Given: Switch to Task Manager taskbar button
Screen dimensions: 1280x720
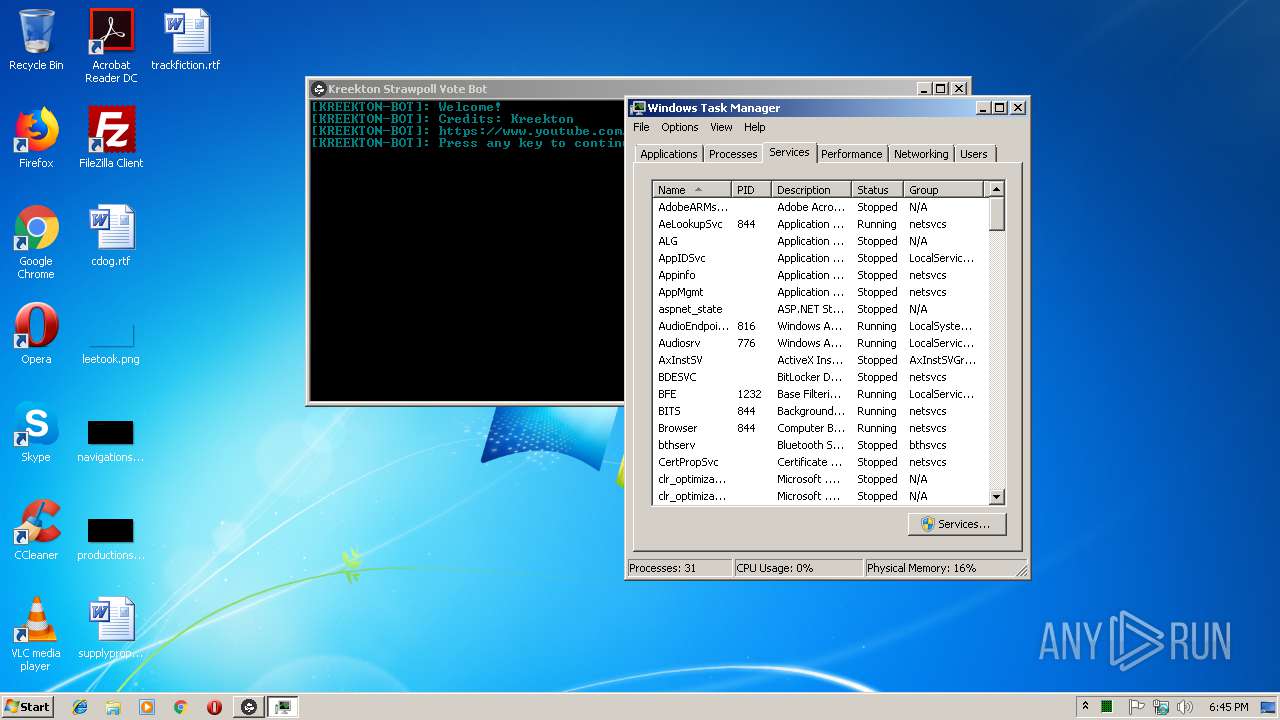Looking at the screenshot, I should [x=284, y=707].
